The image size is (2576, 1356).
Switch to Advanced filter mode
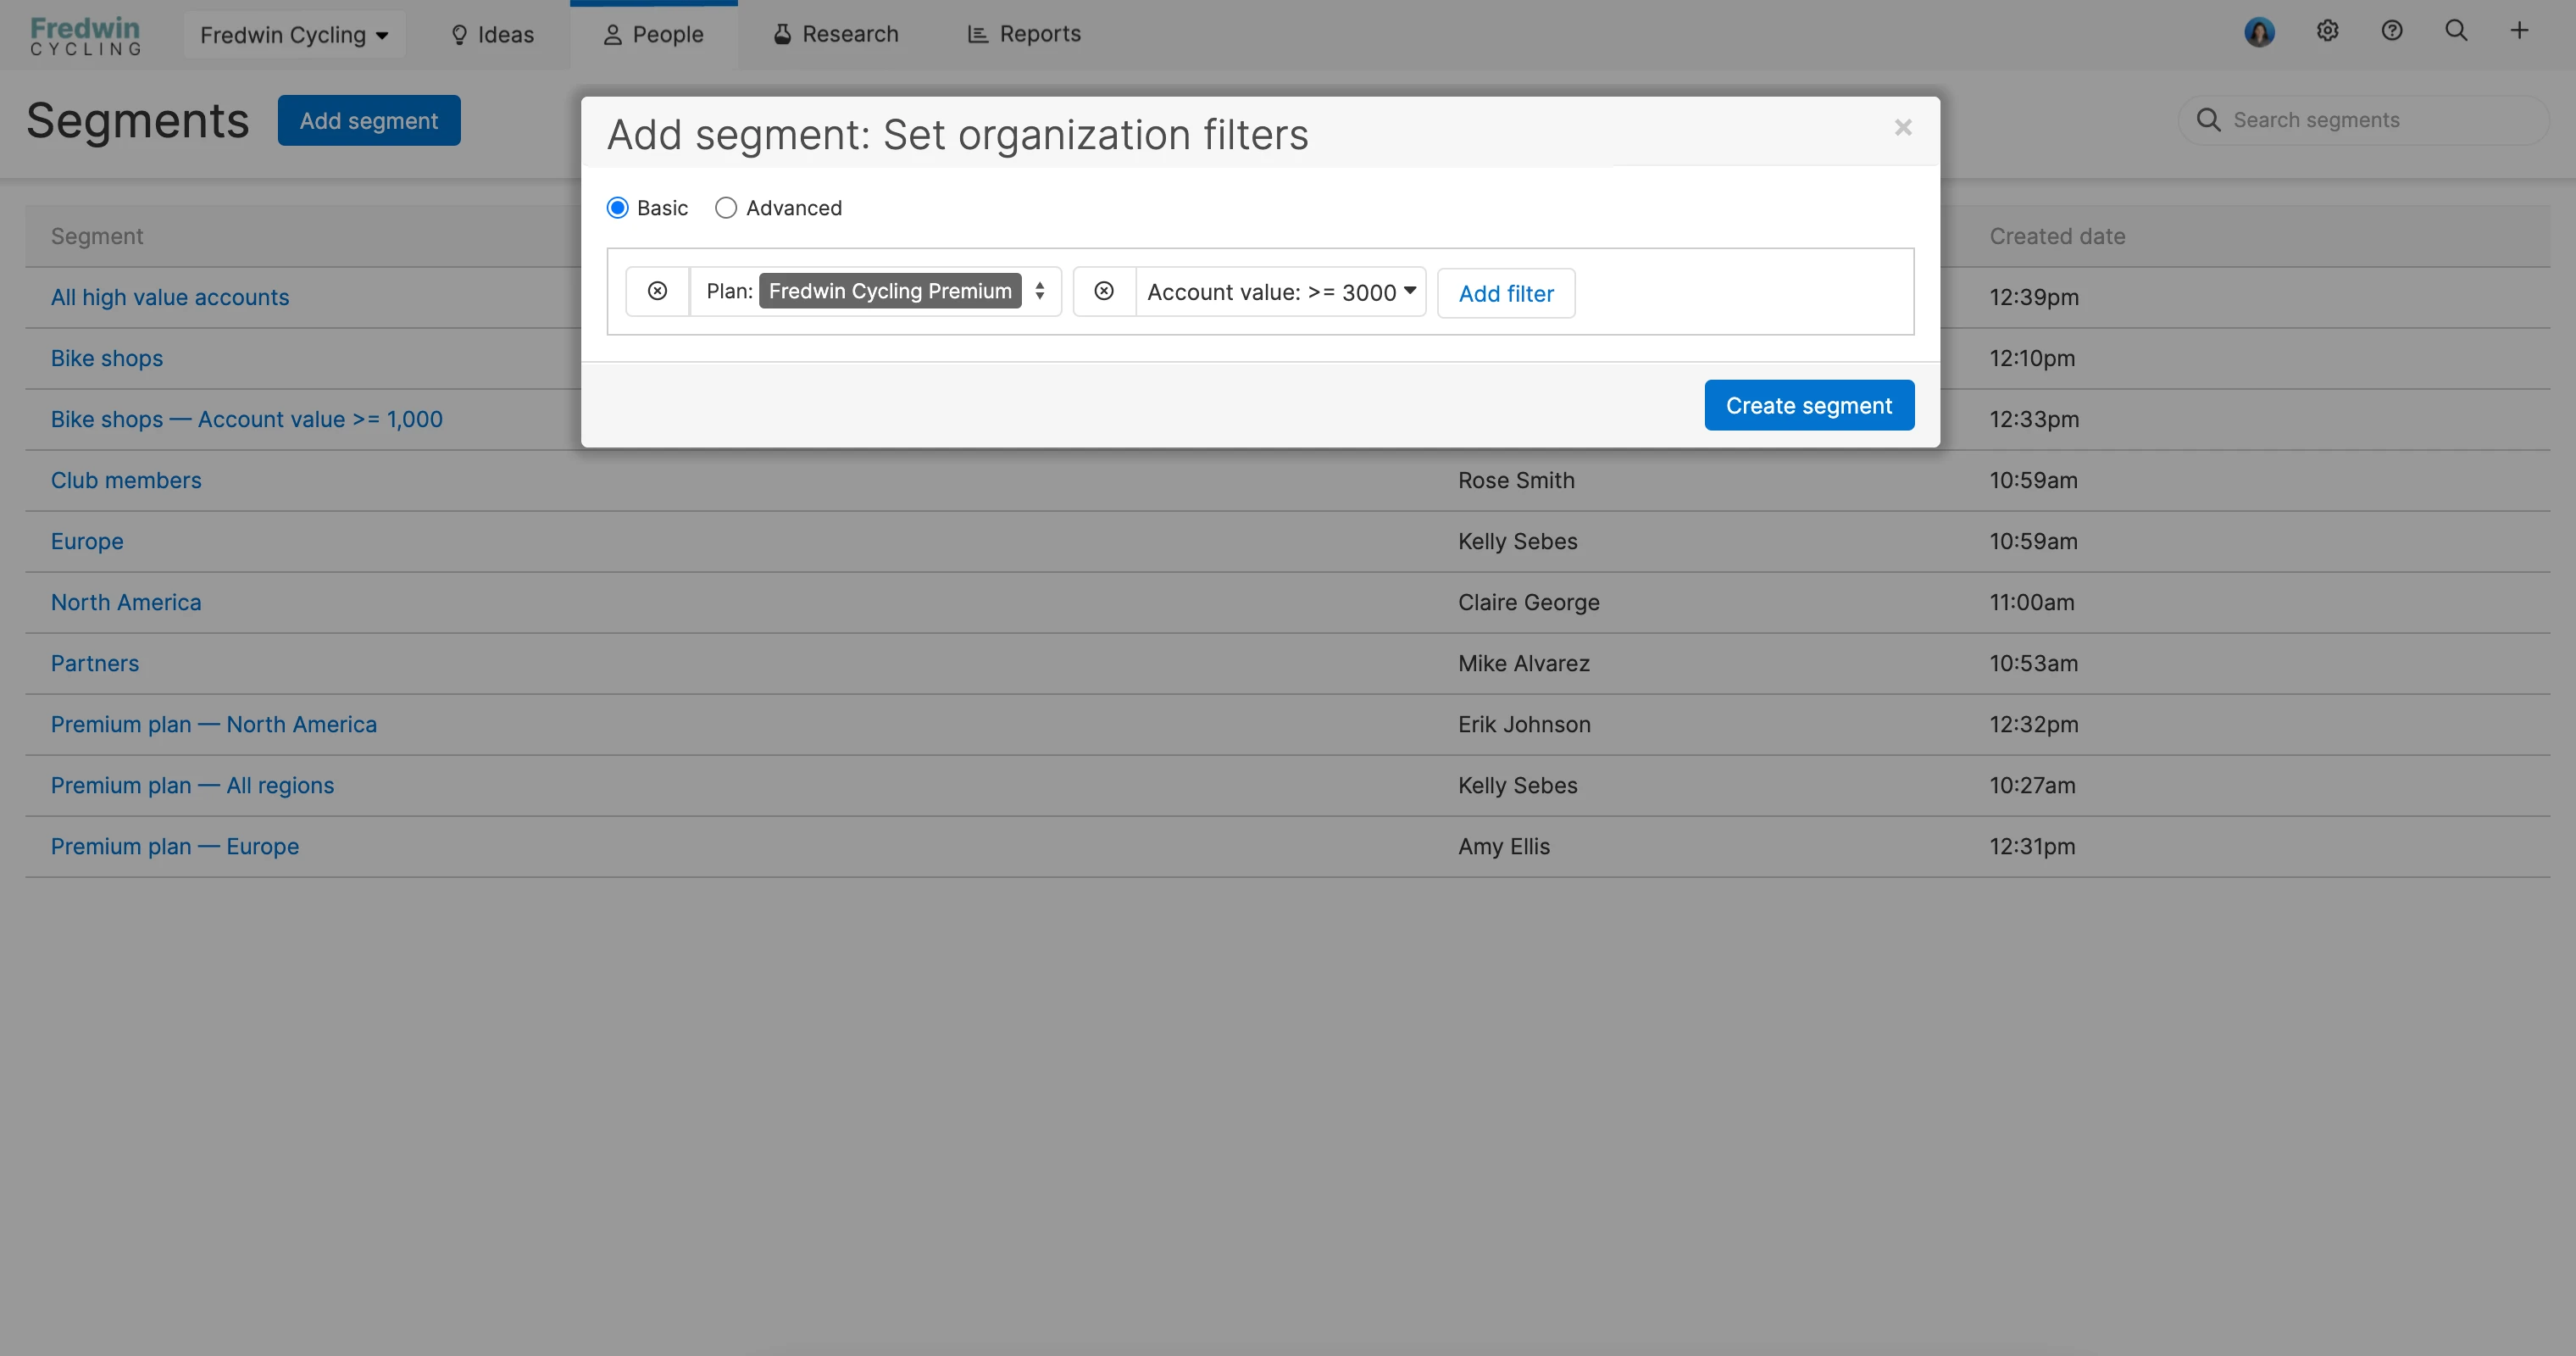[726, 208]
